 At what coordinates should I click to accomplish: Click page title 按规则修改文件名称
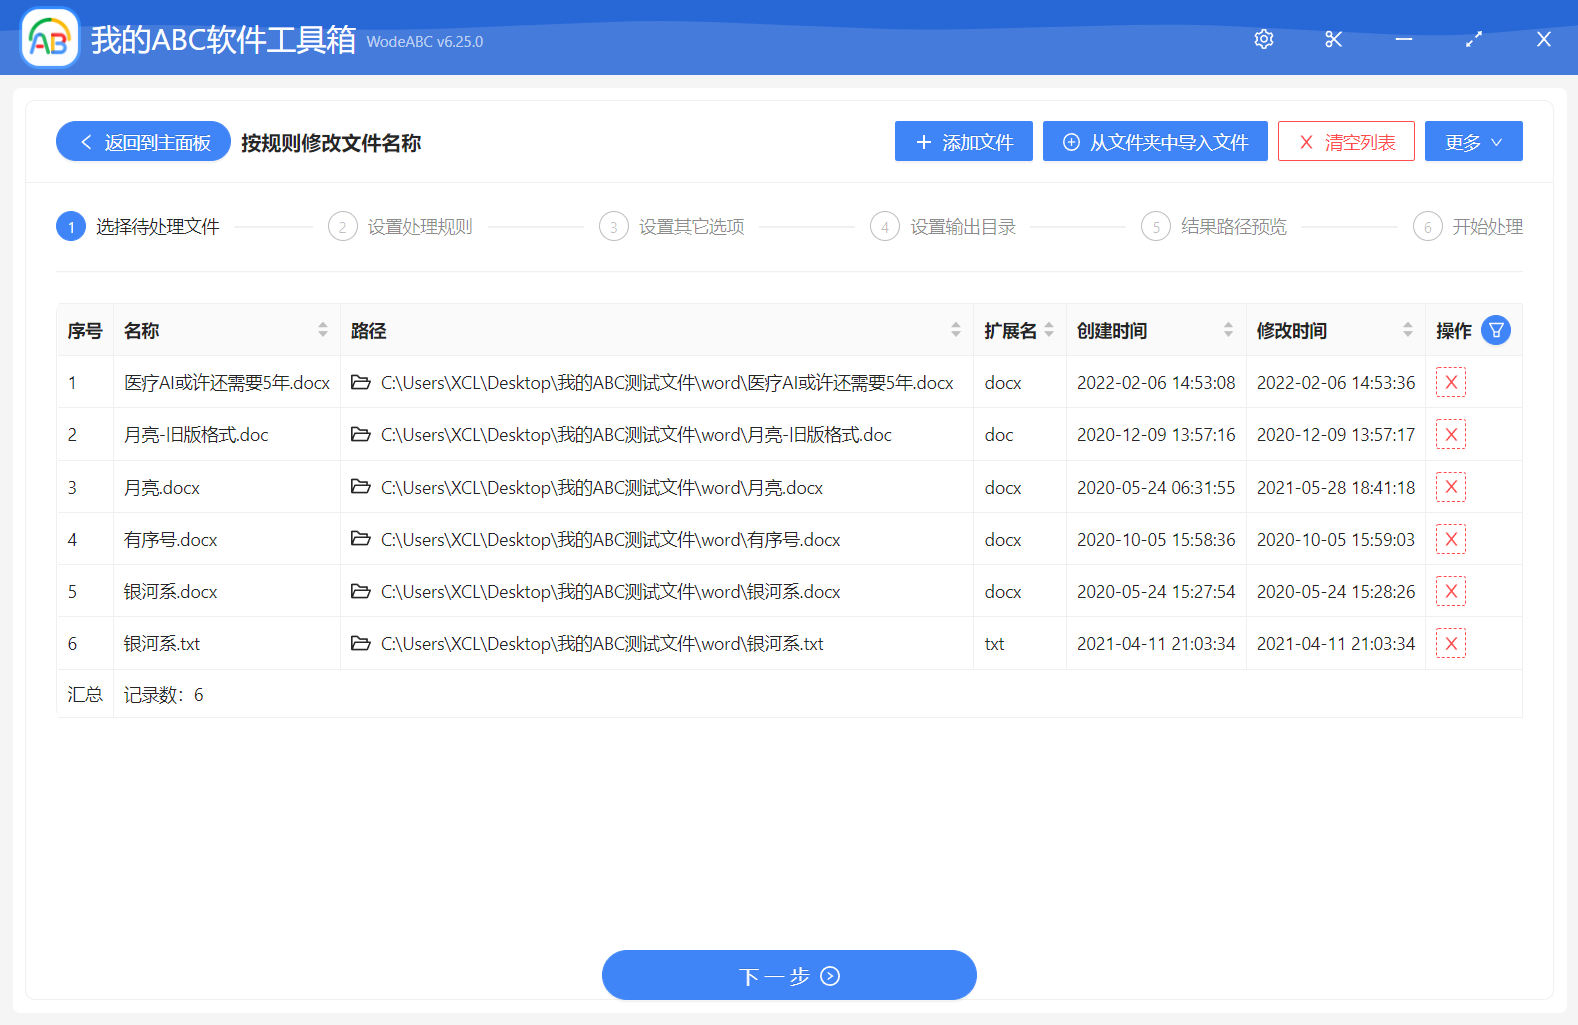[x=331, y=142]
